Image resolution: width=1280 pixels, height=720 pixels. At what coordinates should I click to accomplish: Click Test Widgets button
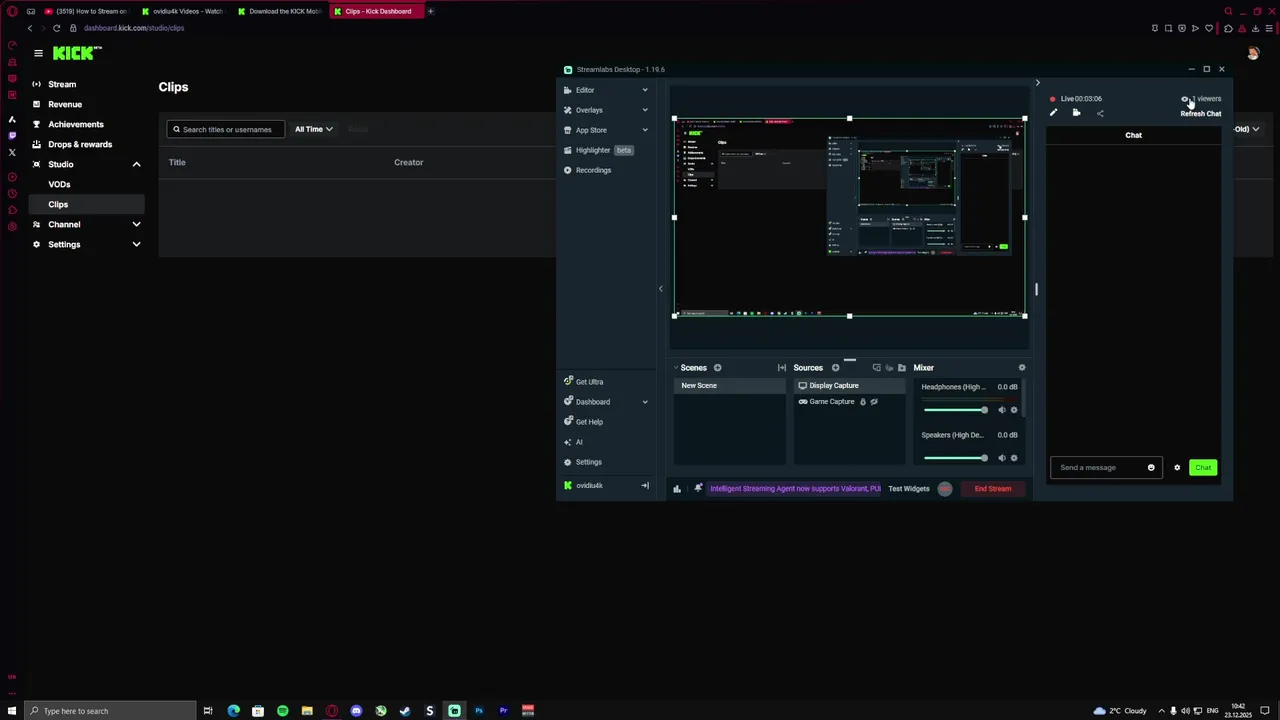[909, 489]
